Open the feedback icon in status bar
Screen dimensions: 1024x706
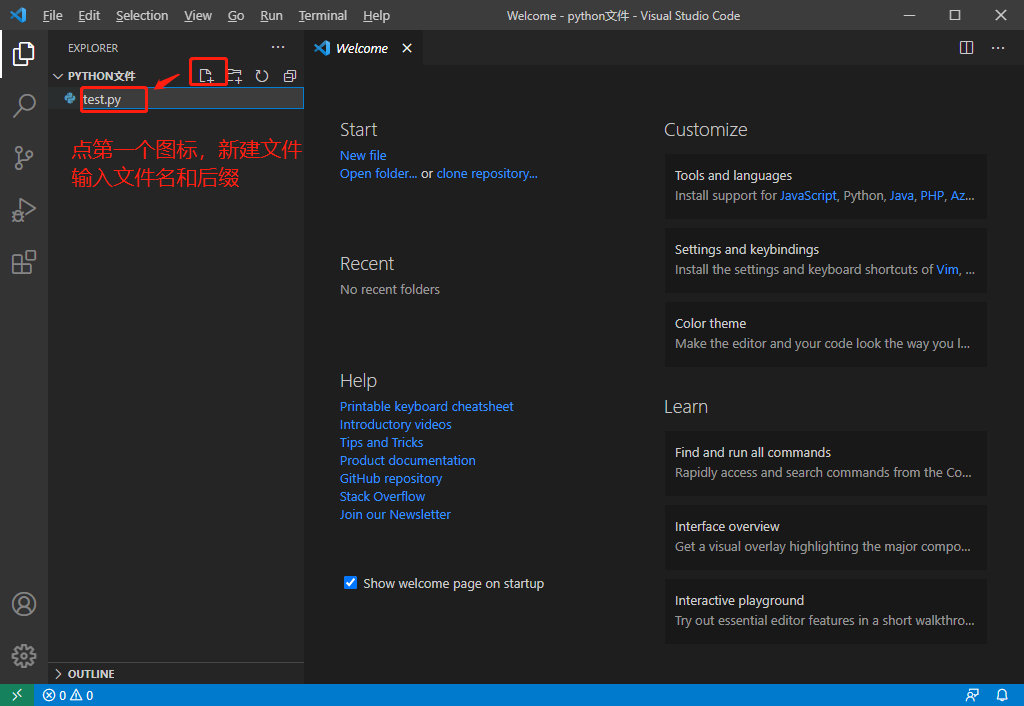coord(972,695)
